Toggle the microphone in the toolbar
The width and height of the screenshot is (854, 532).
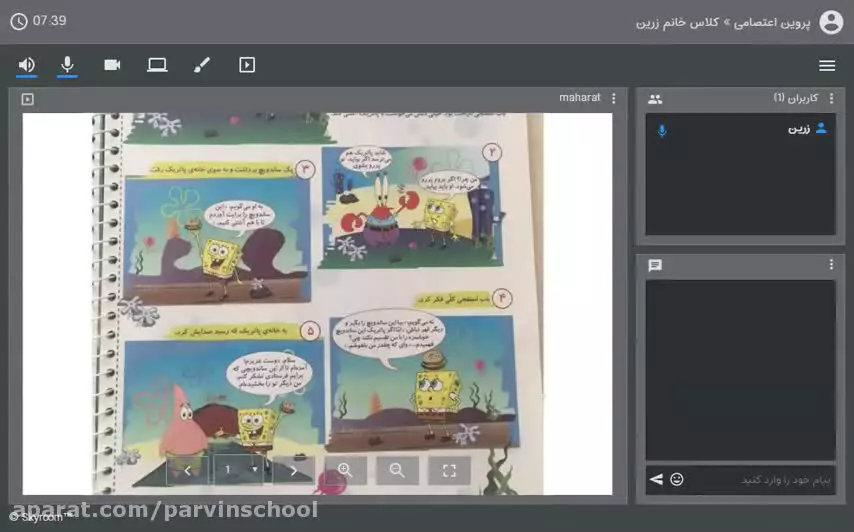click(x=67, y=65)
